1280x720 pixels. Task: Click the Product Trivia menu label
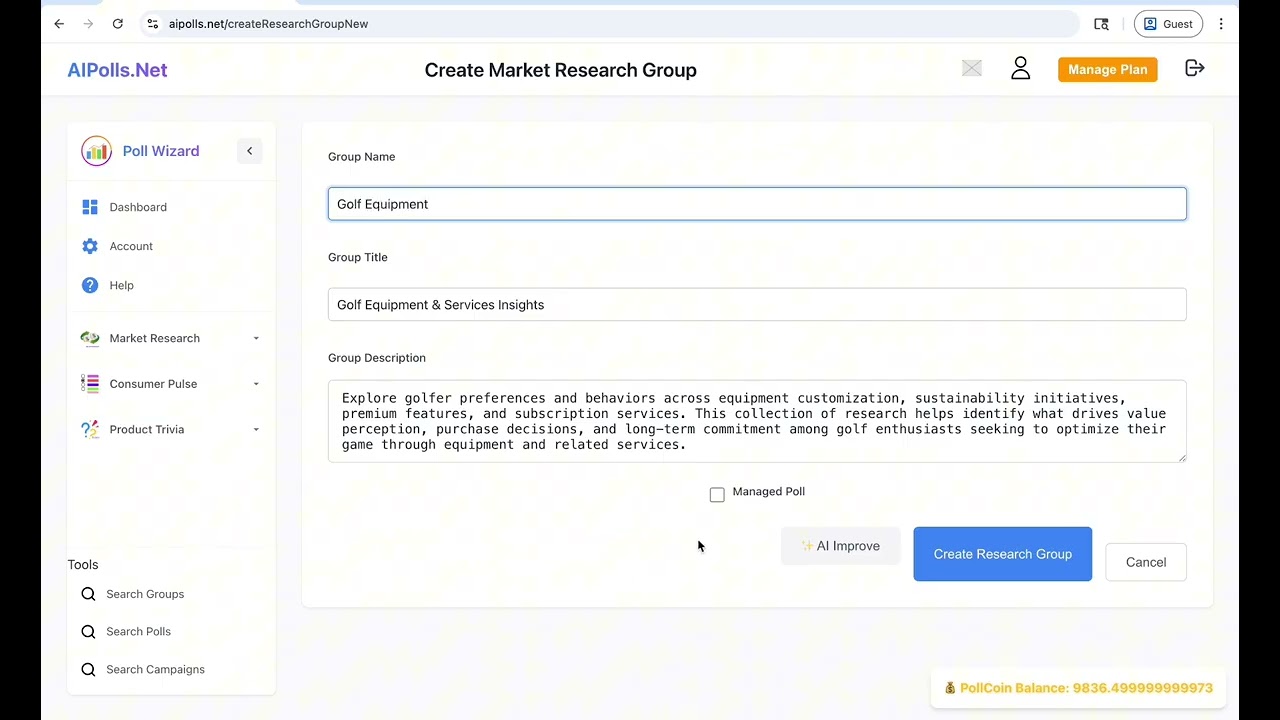pos(147,430)
